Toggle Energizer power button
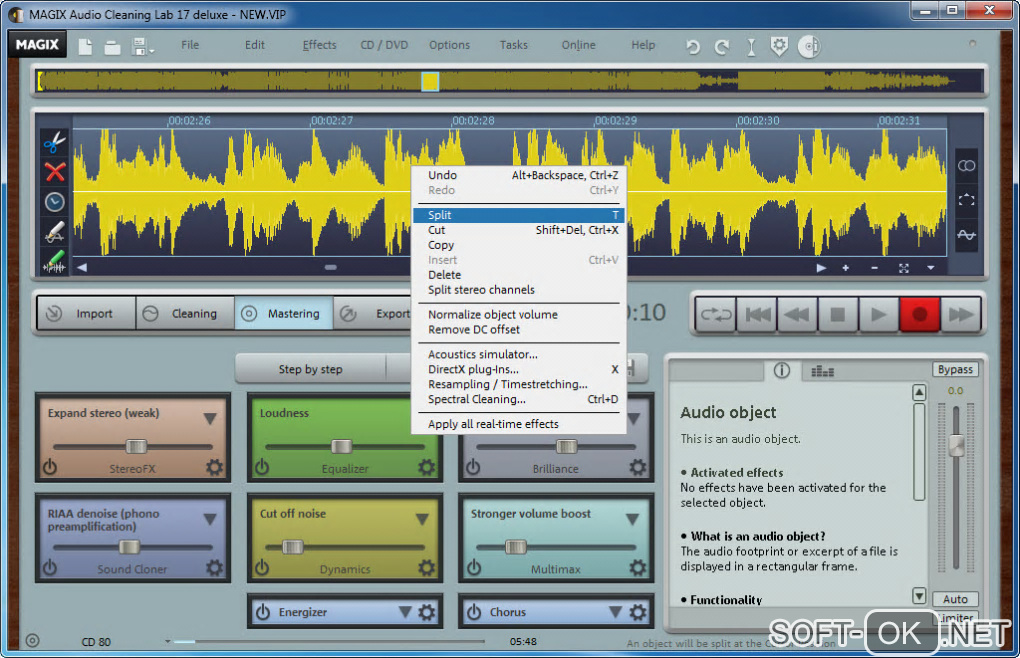The image size is (1020, 658). pyautogui.click(x=263, y=612)
